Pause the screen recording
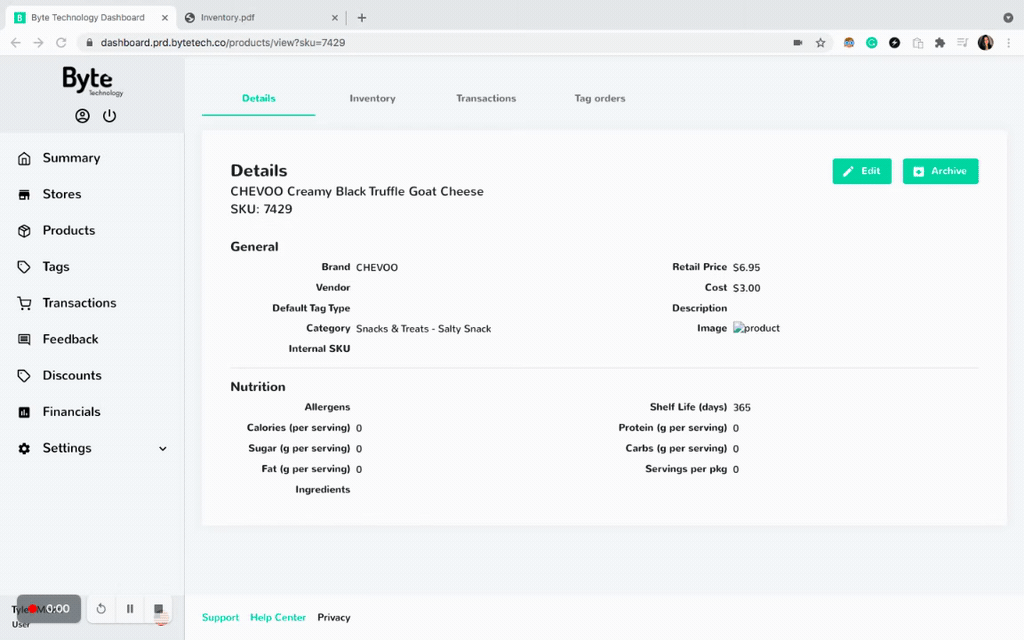The height and width of the screenshot is (640, 1024). (130, 609)
